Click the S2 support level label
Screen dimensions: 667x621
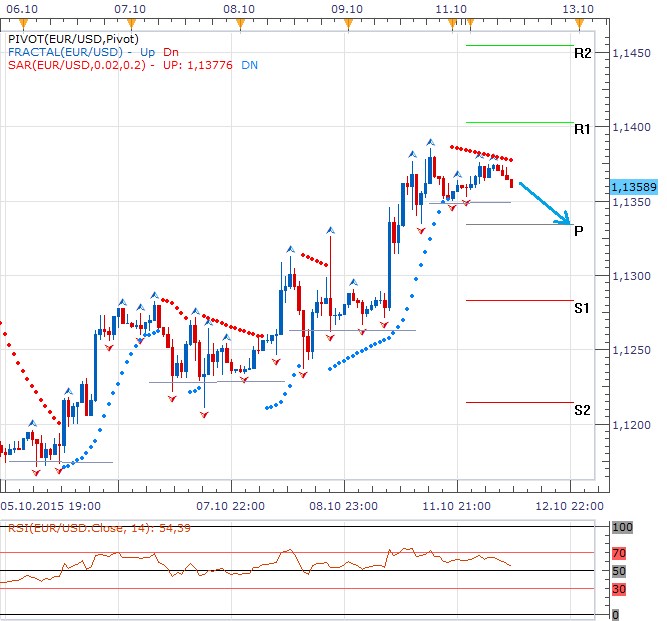pos(582,410)
